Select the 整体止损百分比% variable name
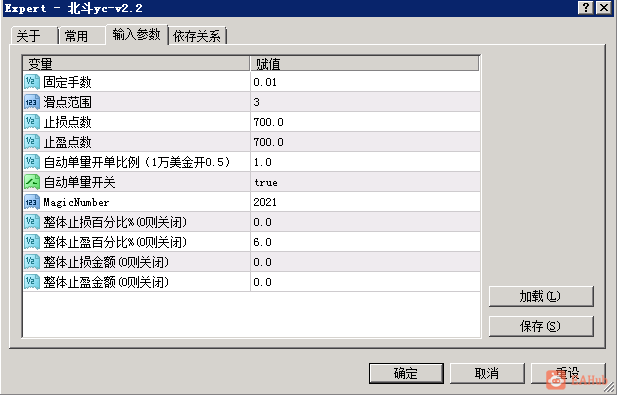This screenshot has width=617, height=395. point(115,222)
